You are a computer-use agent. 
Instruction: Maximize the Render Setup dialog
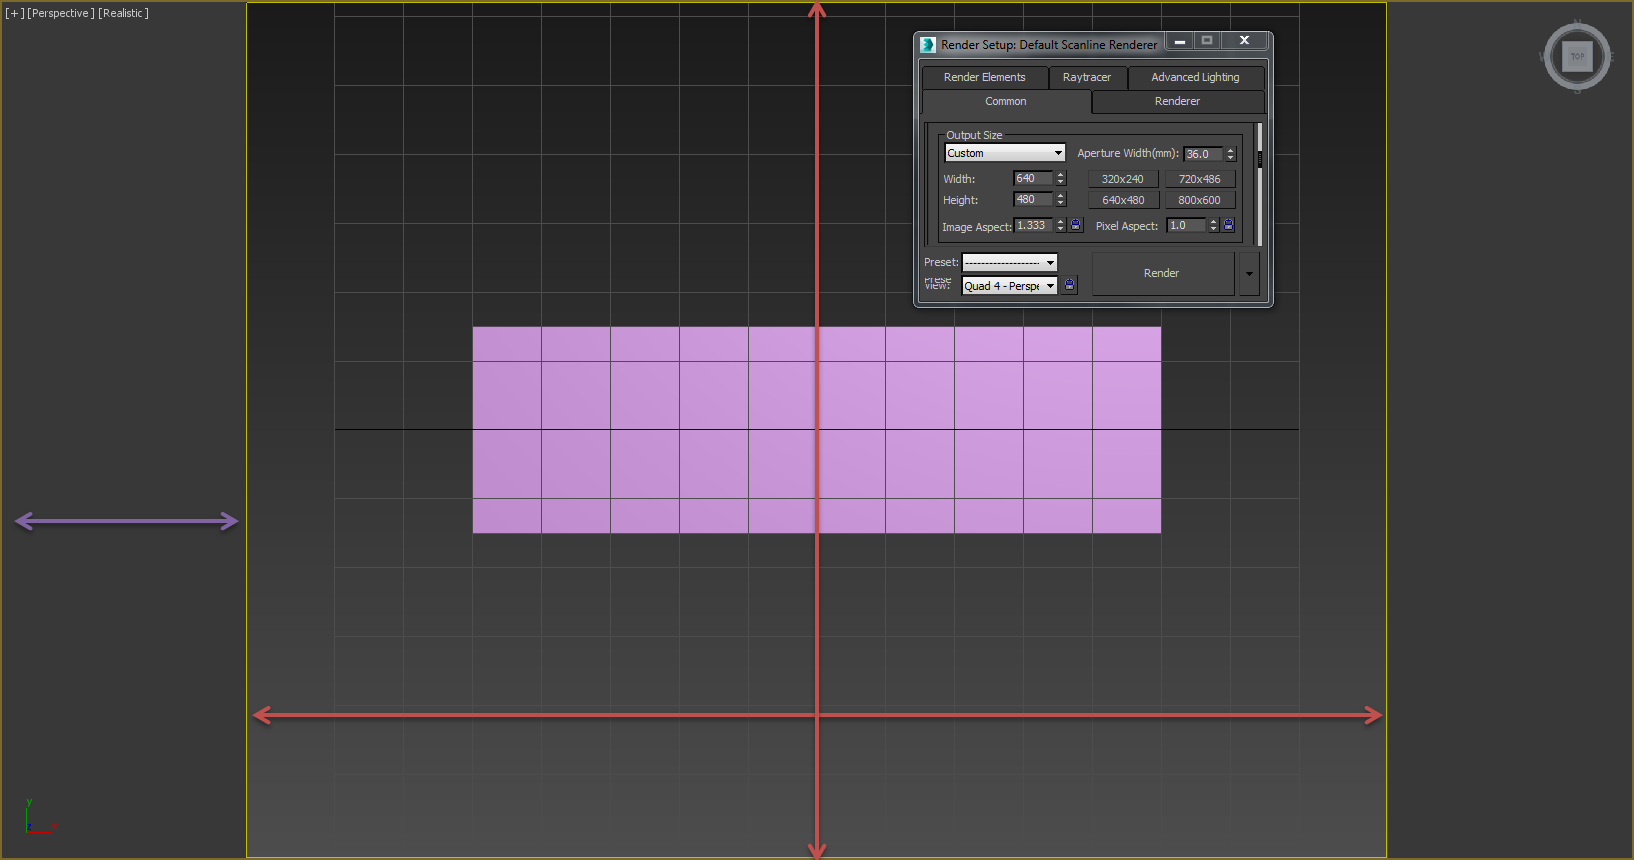(1207, 41)
